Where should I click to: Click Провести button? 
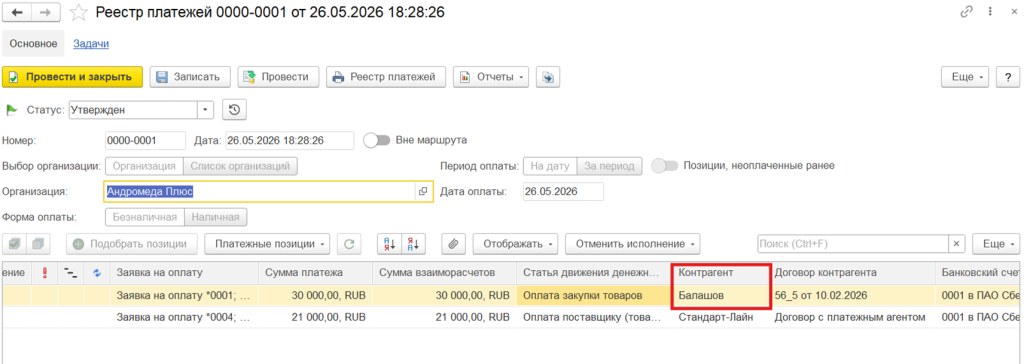click(278, 76)
